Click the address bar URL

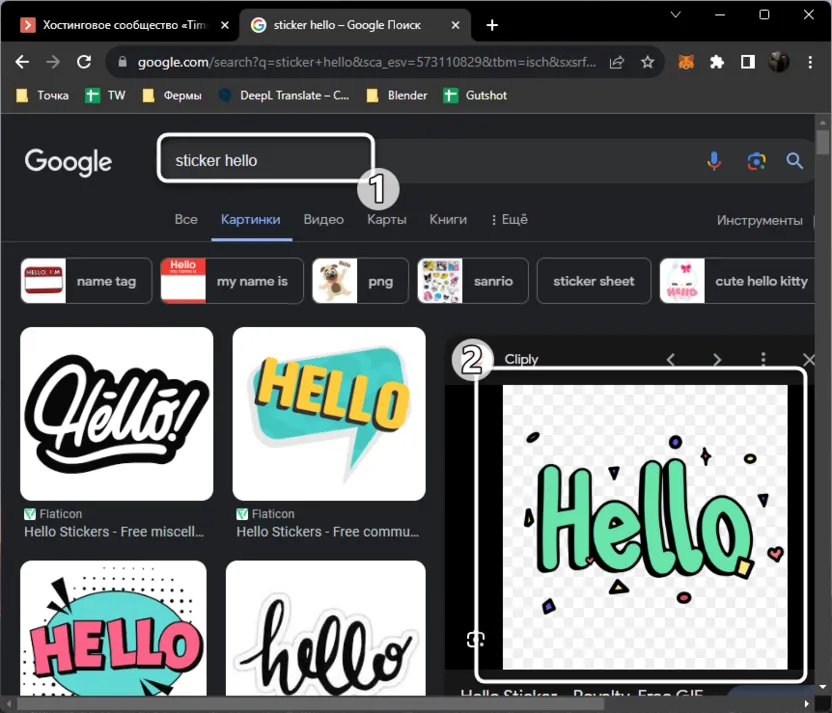(x=367, y=62)
